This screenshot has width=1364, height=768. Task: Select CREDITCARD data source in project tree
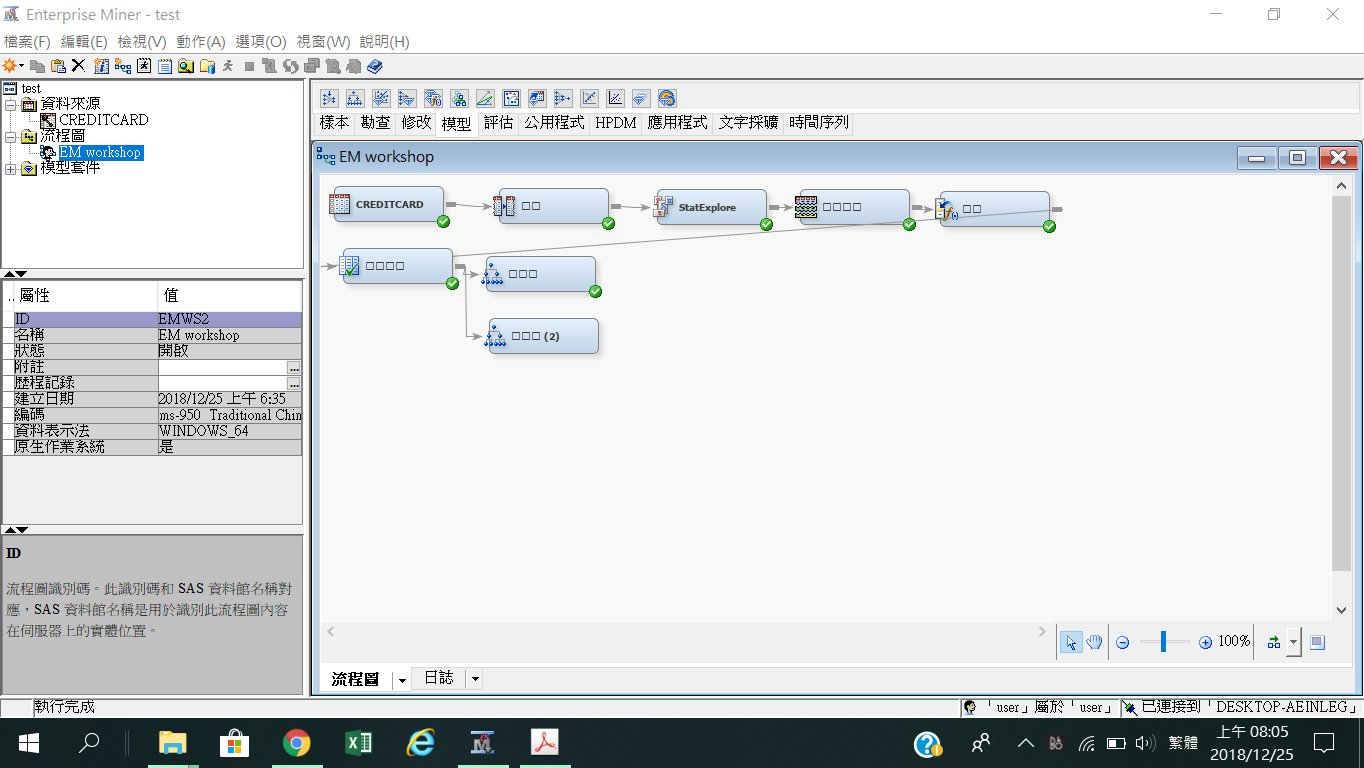[x=103, y=120]
